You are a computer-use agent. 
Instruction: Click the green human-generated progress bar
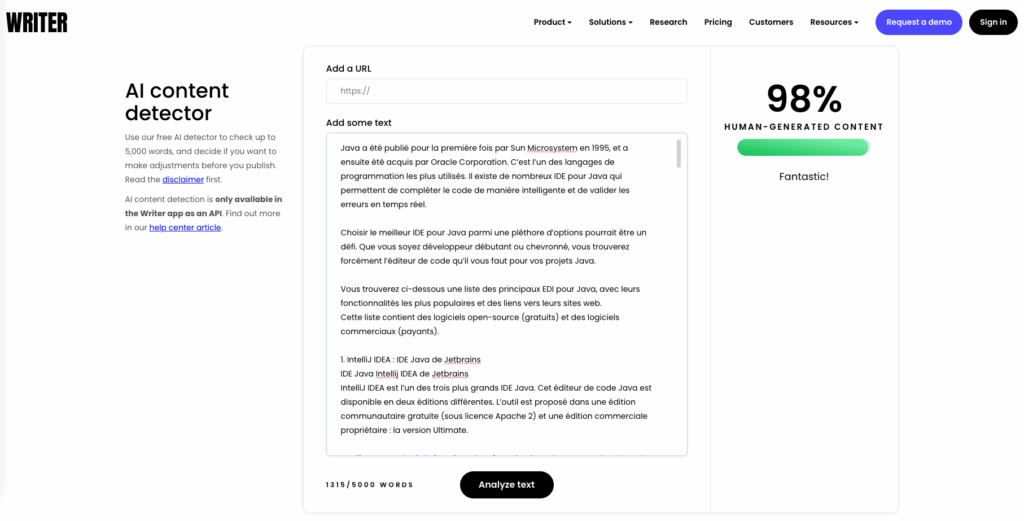coord(803,148)
